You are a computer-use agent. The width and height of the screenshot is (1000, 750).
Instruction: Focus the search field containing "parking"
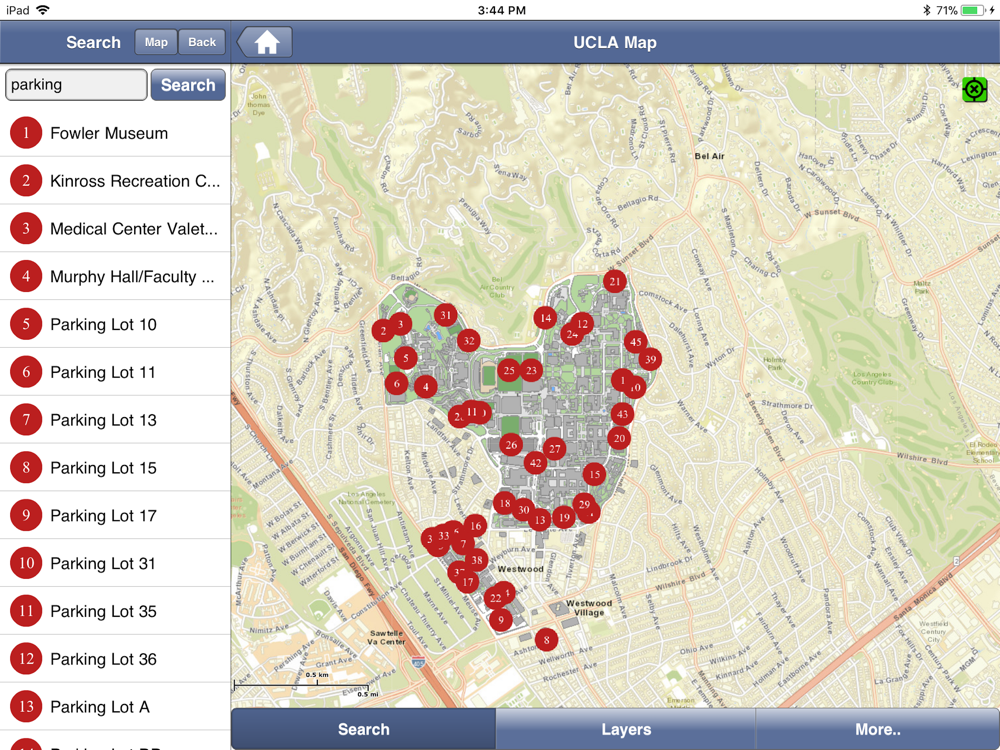76,85
